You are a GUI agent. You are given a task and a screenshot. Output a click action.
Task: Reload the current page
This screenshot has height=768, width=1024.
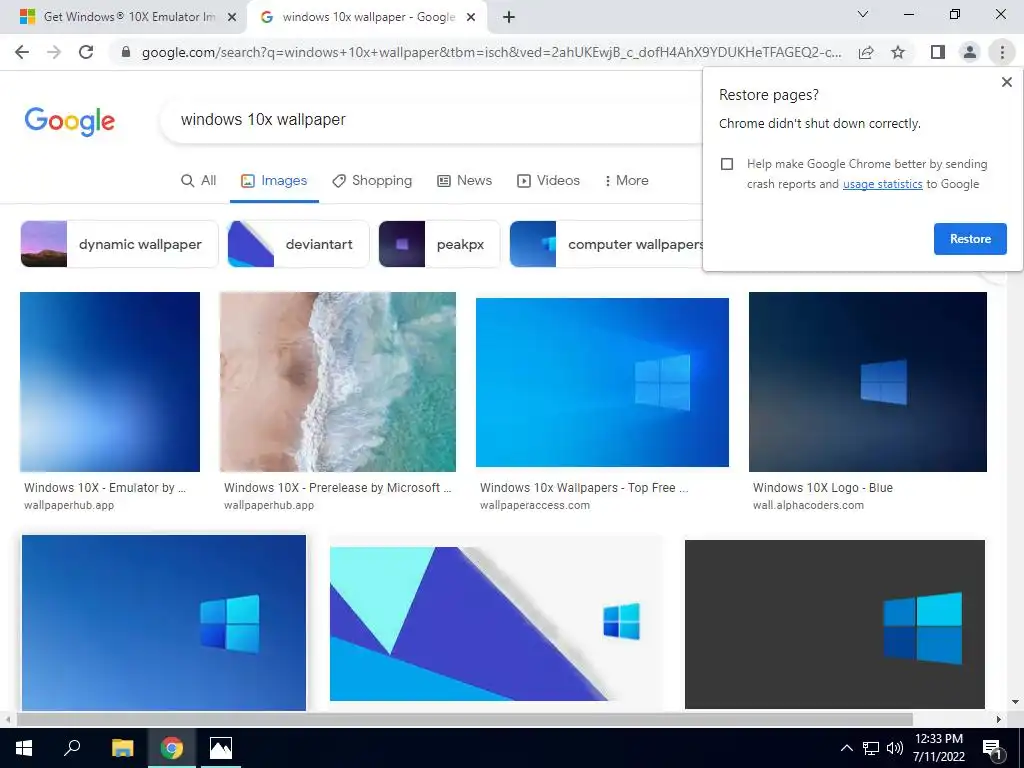click(86, 52)
